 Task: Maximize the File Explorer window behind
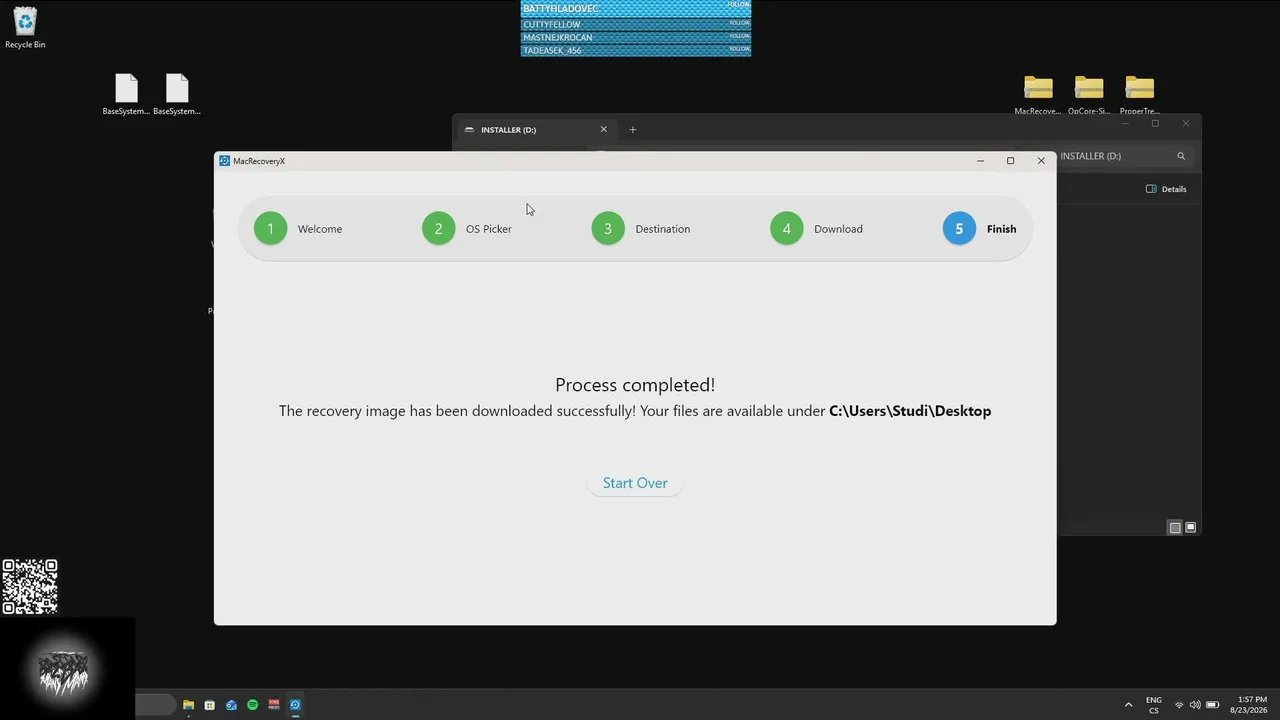1155,123
